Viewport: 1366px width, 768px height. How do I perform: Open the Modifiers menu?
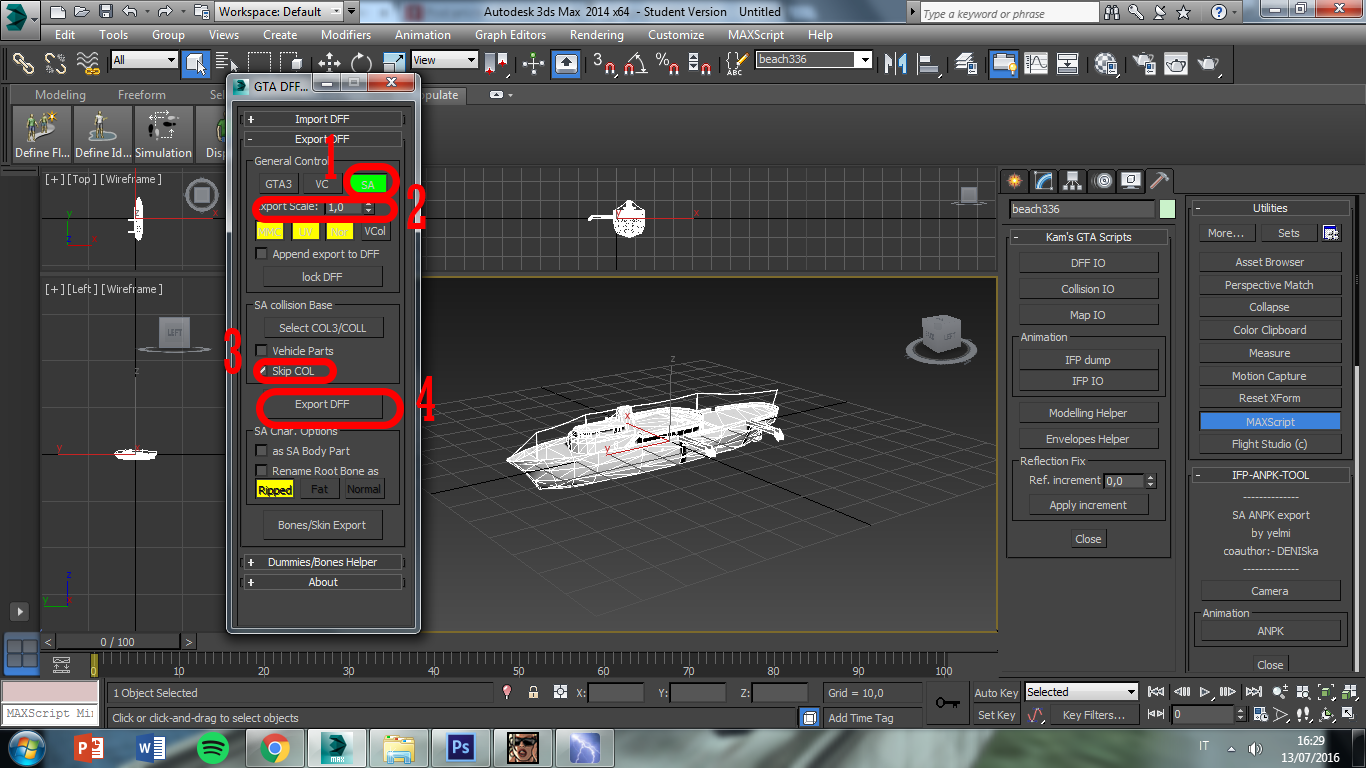pyautogui.click(x=346, y=34)
